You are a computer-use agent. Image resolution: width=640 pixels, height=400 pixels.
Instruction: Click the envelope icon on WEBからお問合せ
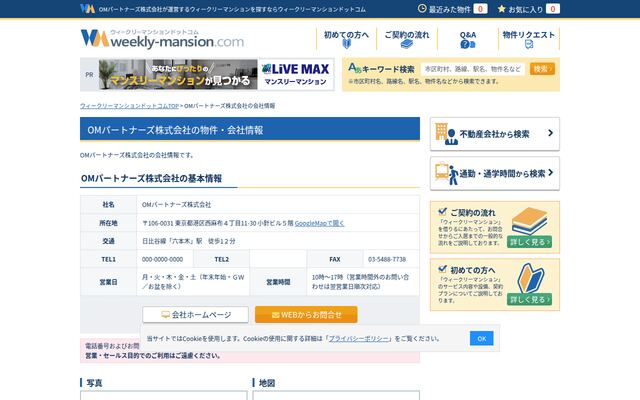[x=276, y=315]
